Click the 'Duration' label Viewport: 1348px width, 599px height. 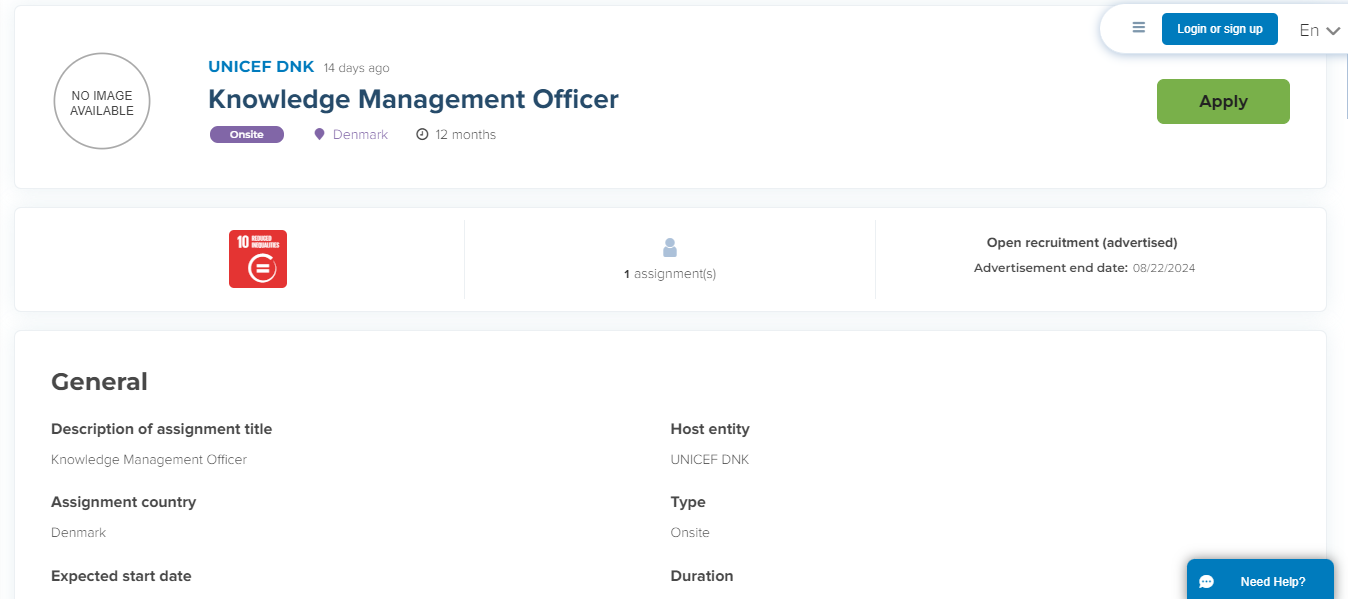(x=702, y=576)
